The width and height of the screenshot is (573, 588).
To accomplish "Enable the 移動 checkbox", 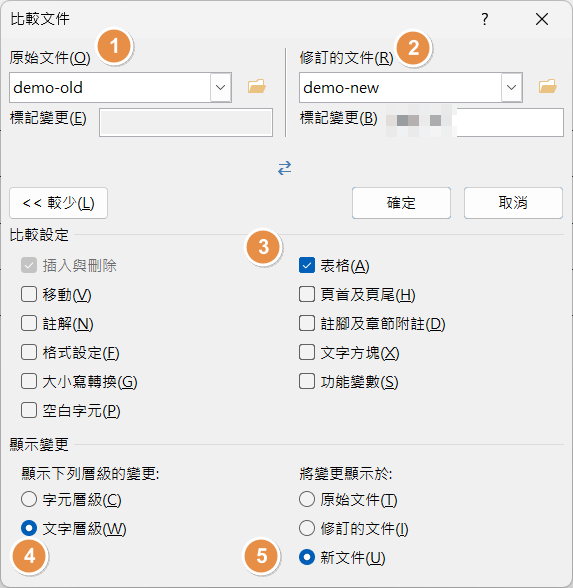I will click(29, 294).
